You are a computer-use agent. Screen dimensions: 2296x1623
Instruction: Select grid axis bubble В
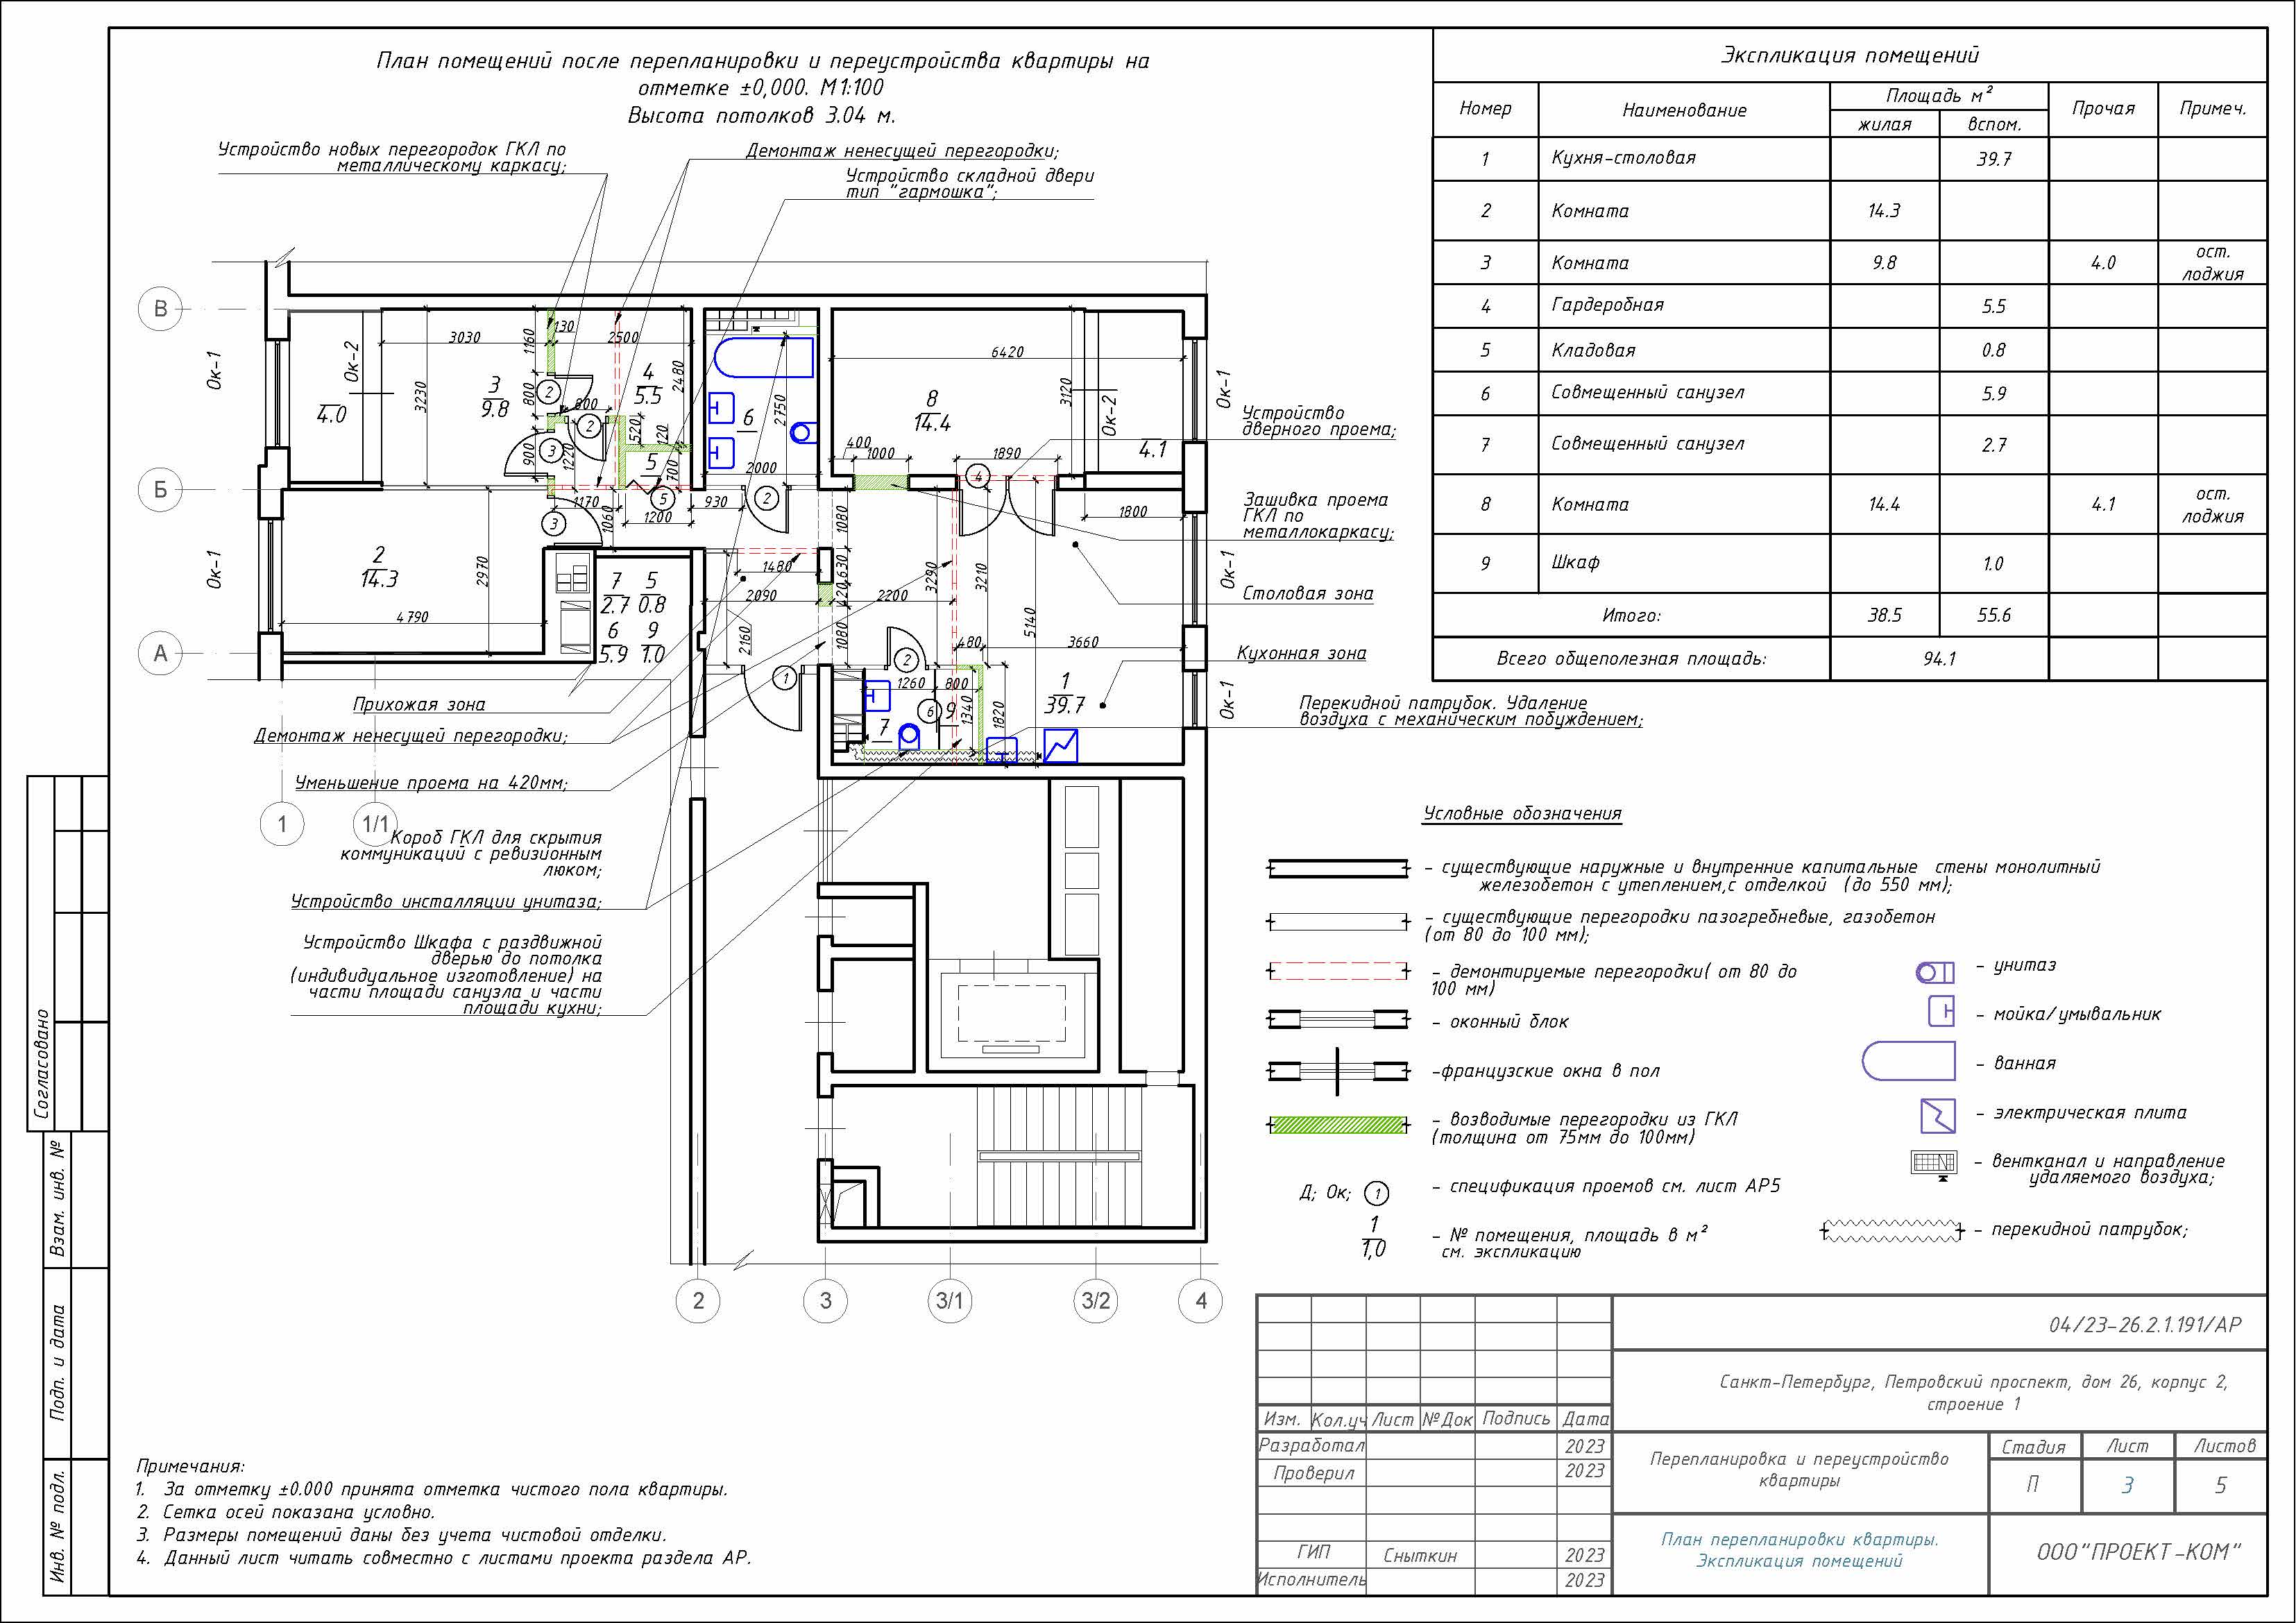160,308
